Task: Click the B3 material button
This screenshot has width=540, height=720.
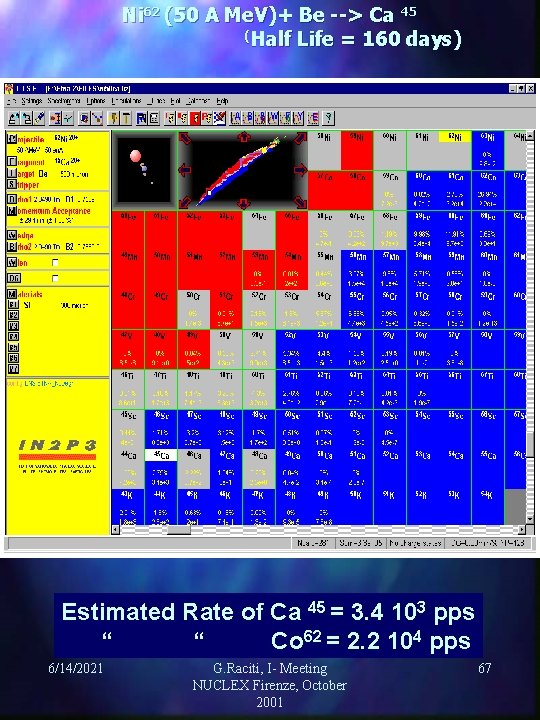Action: [13, 326]
